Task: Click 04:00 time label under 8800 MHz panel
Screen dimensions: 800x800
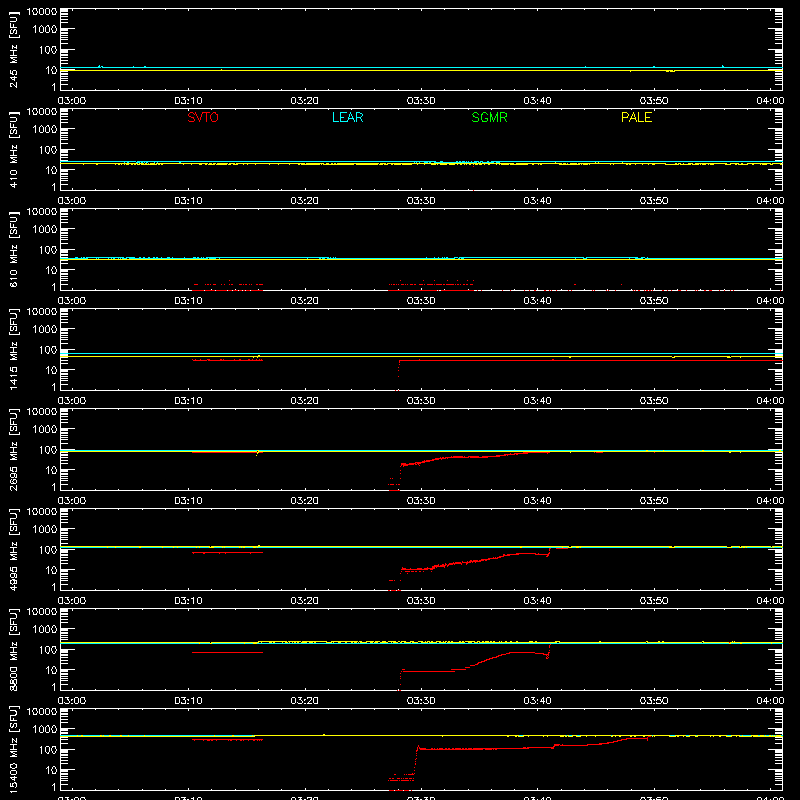Action: 770,701
